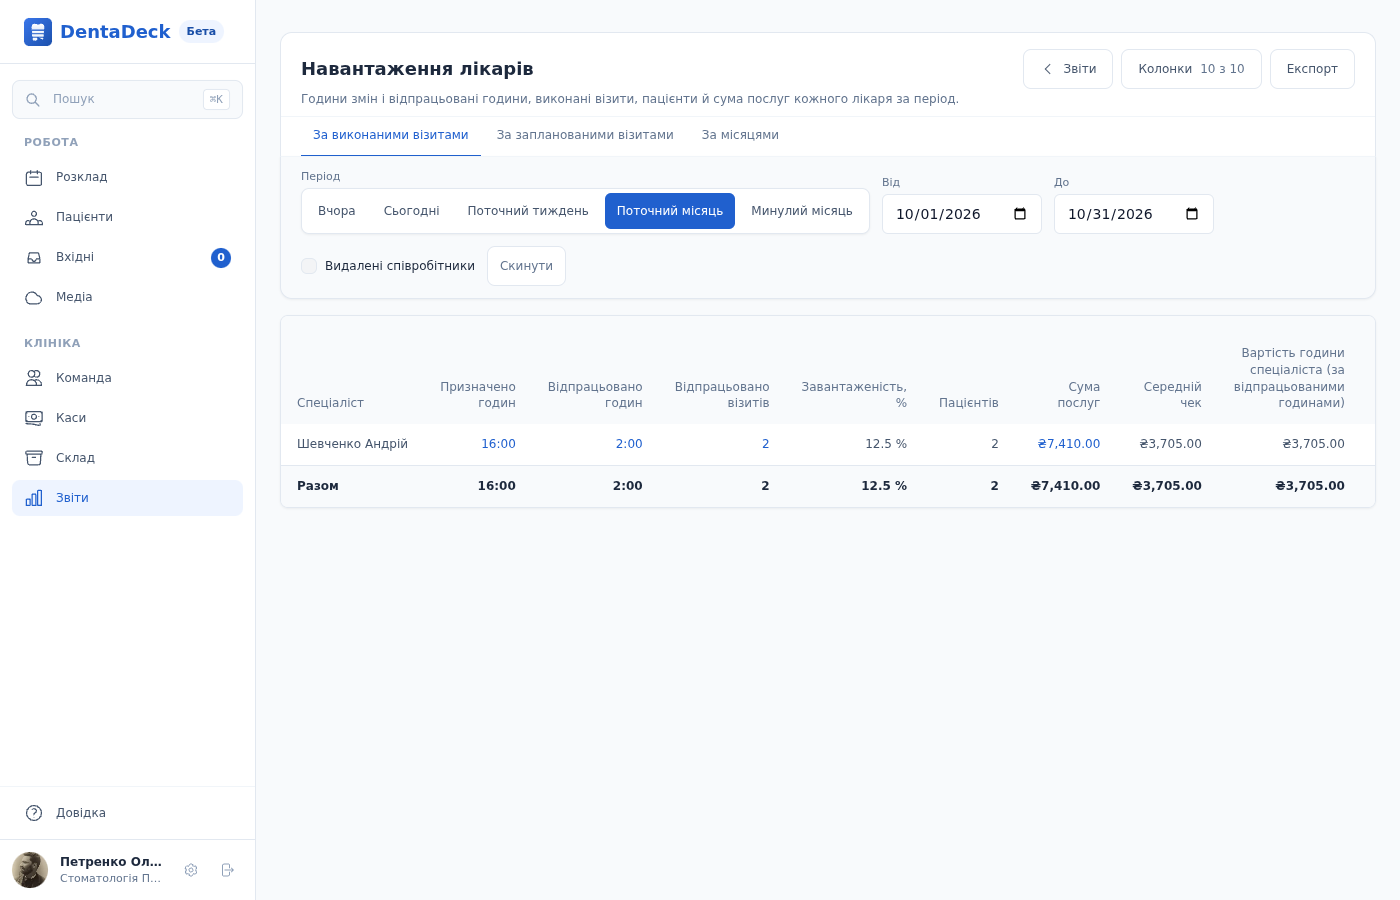Open settings gear icon near user profile

click(x=191, y=870)
